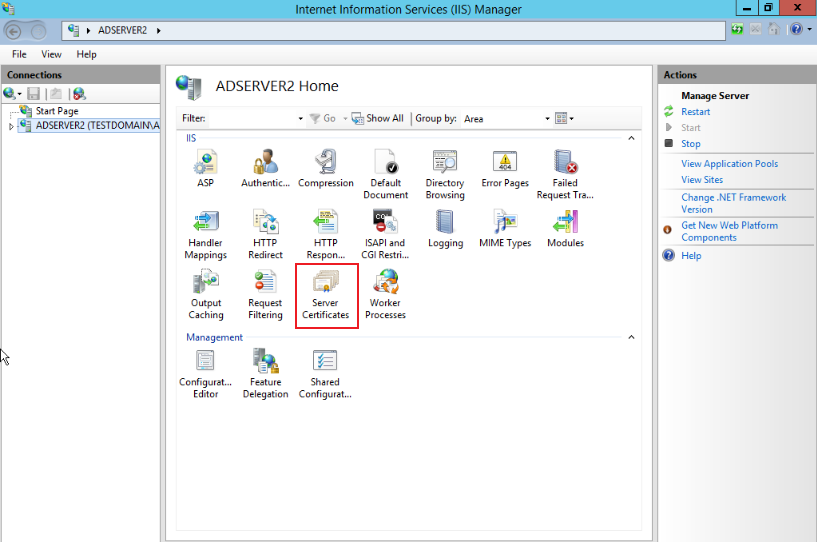The height and width of the screenshot is (542, 817).
Task: Collapse the Management section chevron
Action: pos(631,337)
